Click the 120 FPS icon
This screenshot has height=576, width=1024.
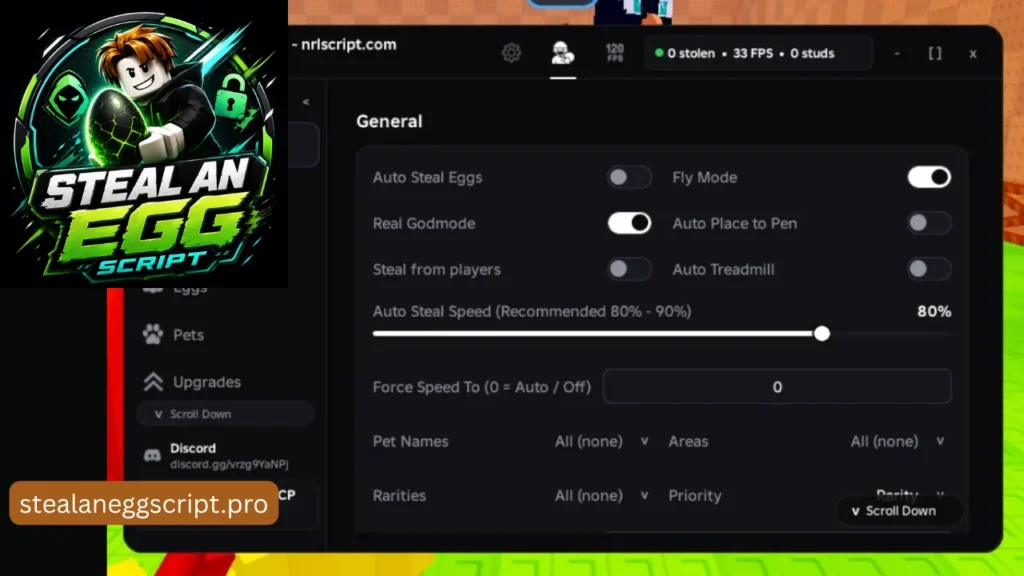(615, 53)
